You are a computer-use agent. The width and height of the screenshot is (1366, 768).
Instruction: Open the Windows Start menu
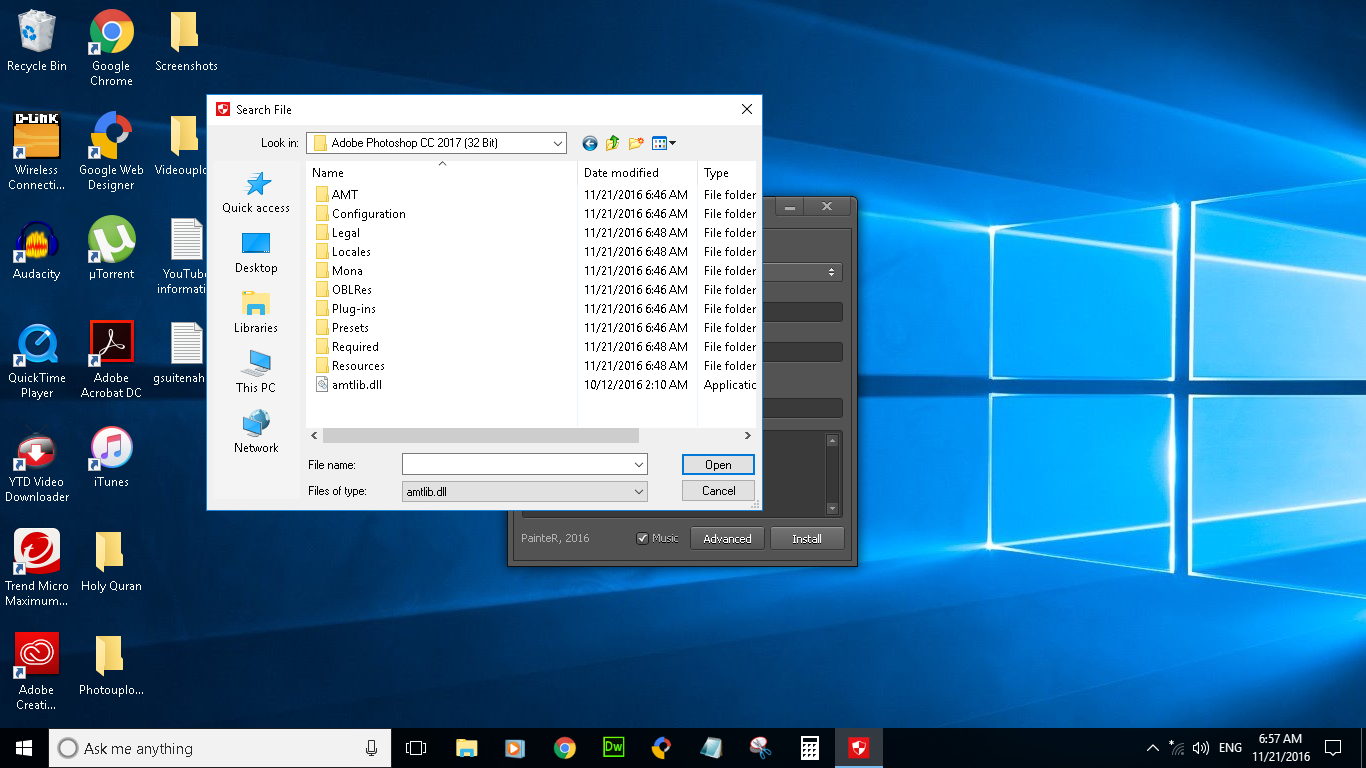[24, 747]
